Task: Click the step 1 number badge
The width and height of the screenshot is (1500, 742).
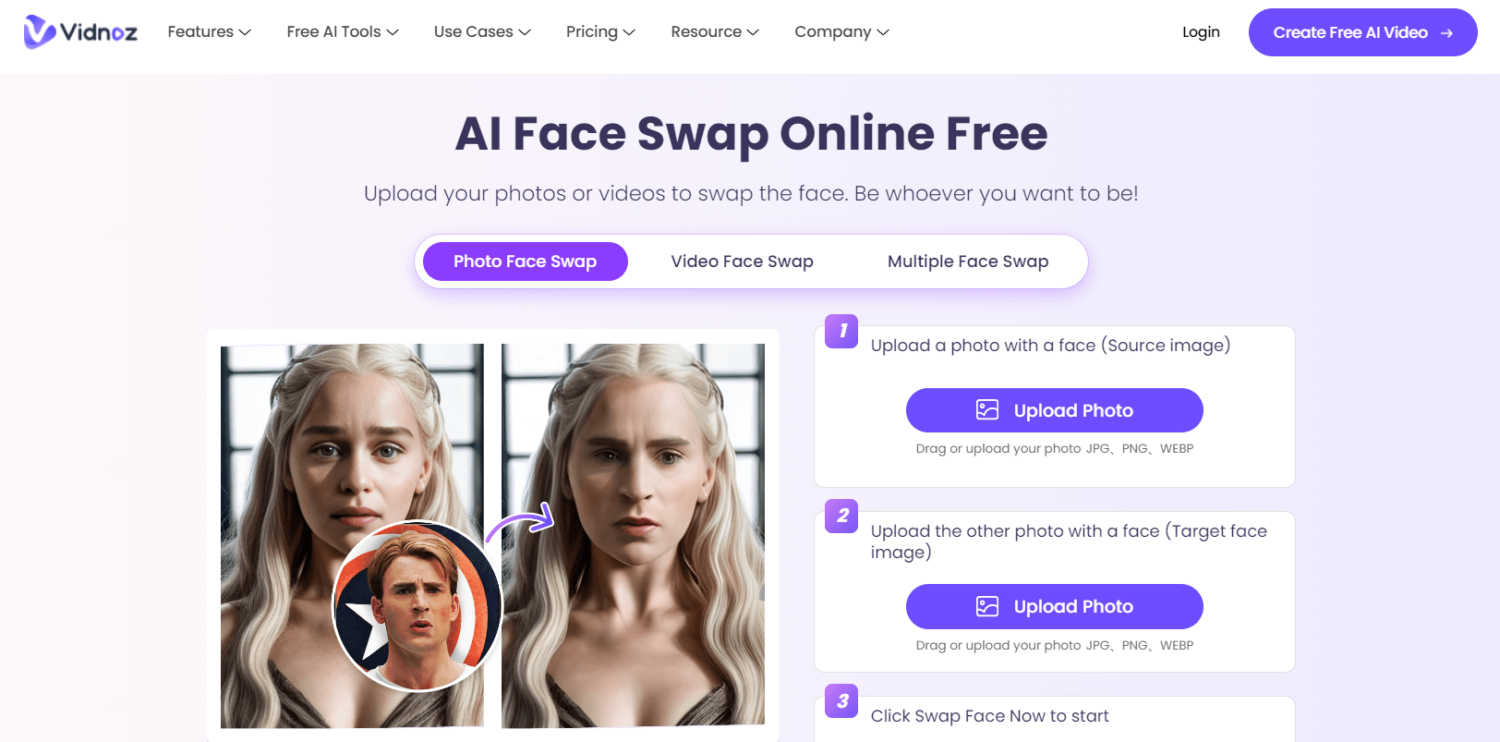Action: [x=842, y=331]
